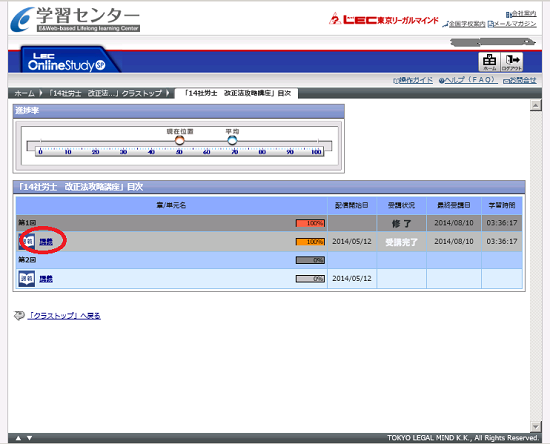The image size is (550, 444).
Task: Click the scrollbar down arrow
Action: click(536, 427)
